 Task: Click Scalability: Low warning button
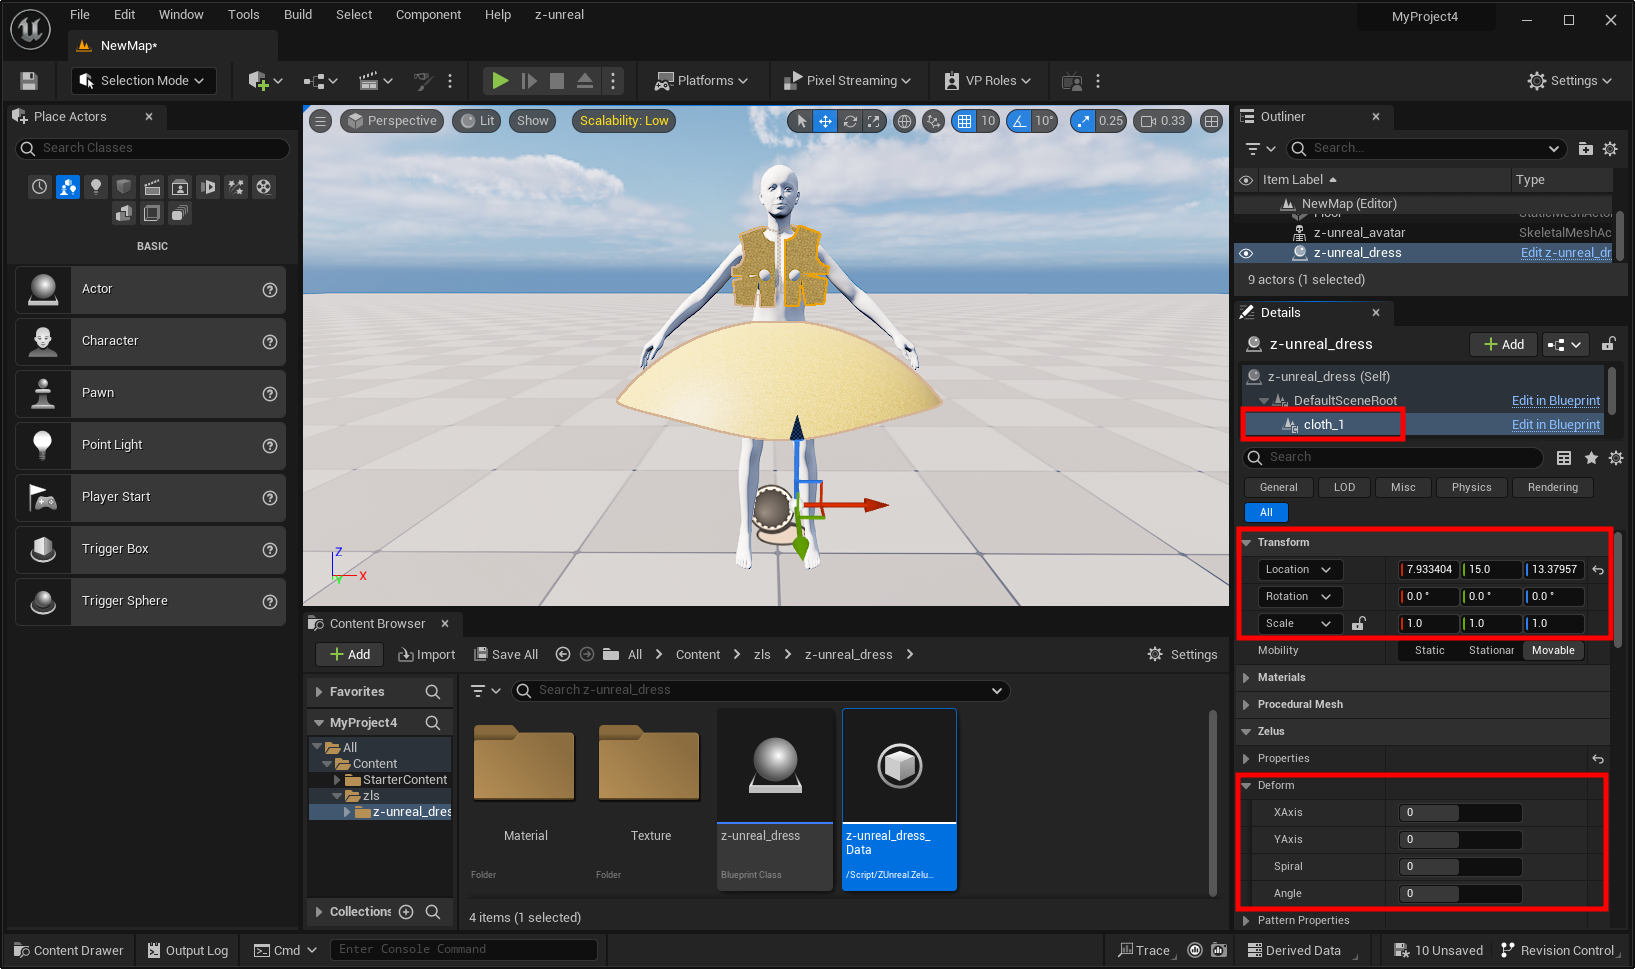click(x=624, y=121)
